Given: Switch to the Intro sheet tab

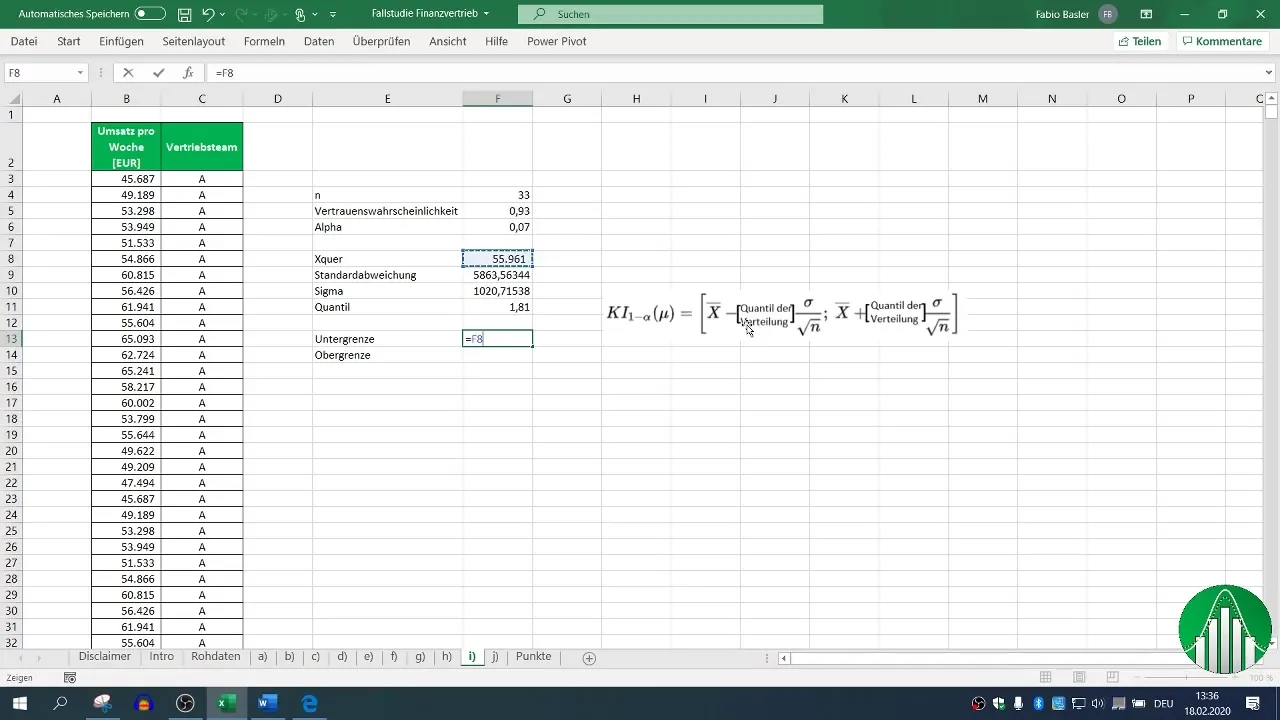Looking at the screenshot, I should [x=161, y=657].
